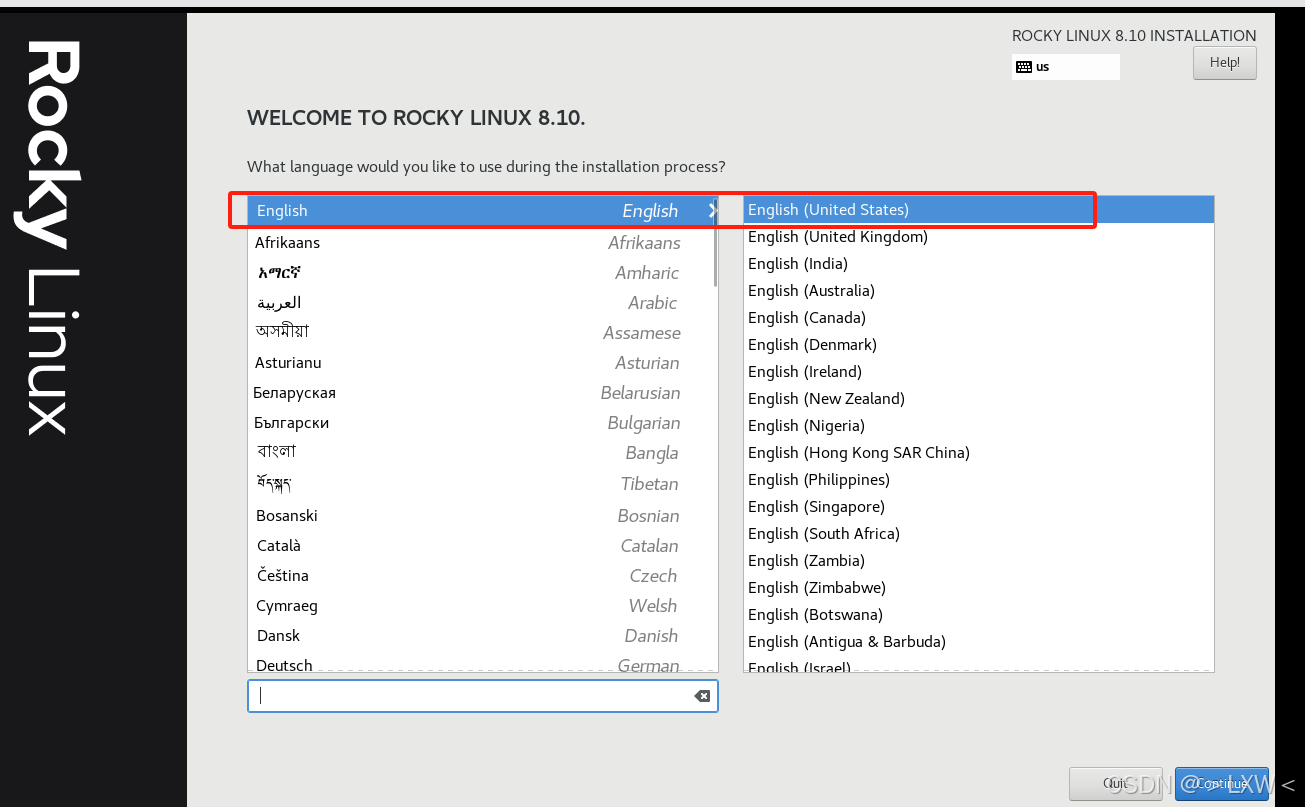Select the Assamese language row
Screen dimensions: 1305x807
[482, 333]
